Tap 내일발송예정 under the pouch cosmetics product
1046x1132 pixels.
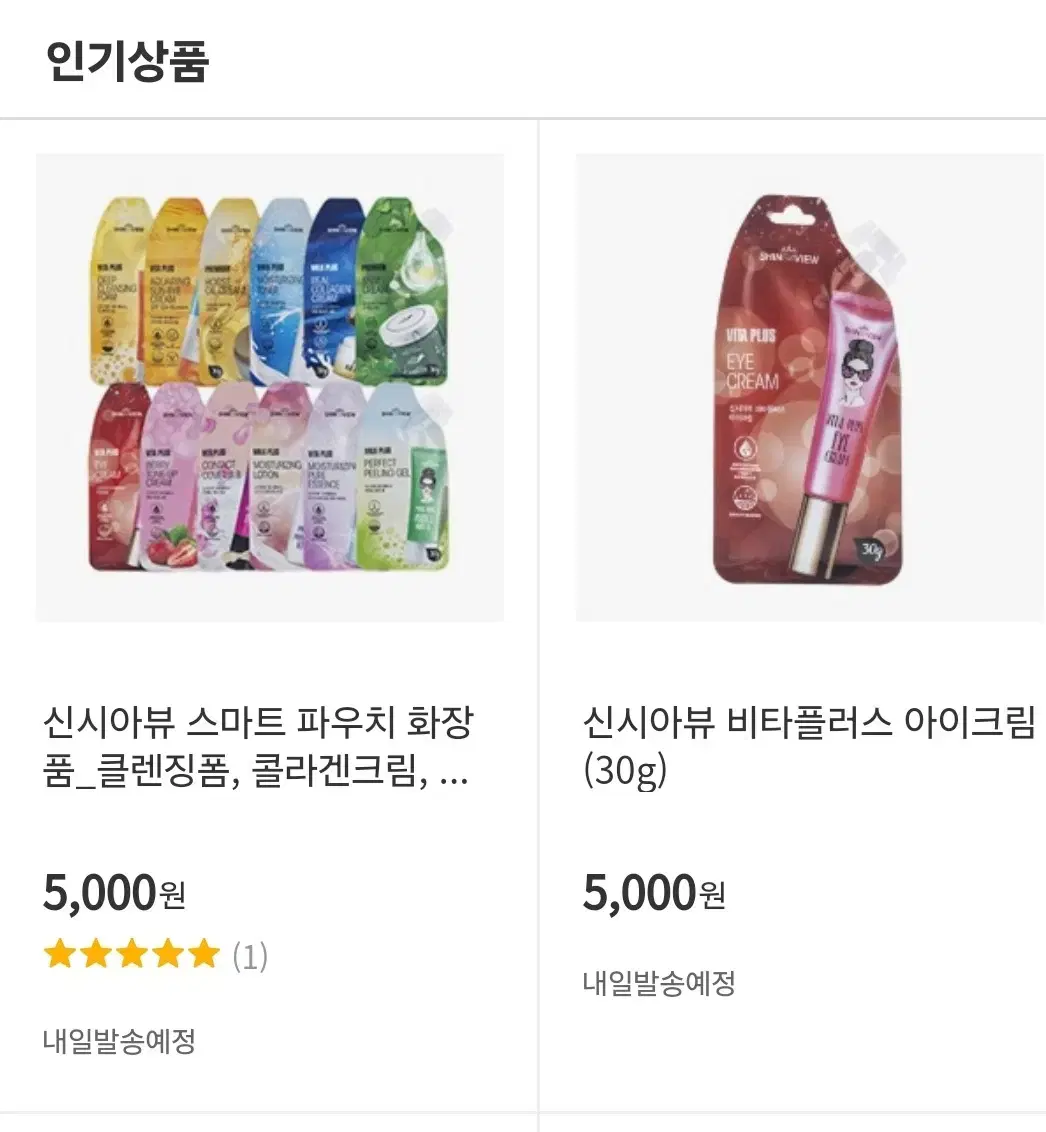coord(119,1041)
